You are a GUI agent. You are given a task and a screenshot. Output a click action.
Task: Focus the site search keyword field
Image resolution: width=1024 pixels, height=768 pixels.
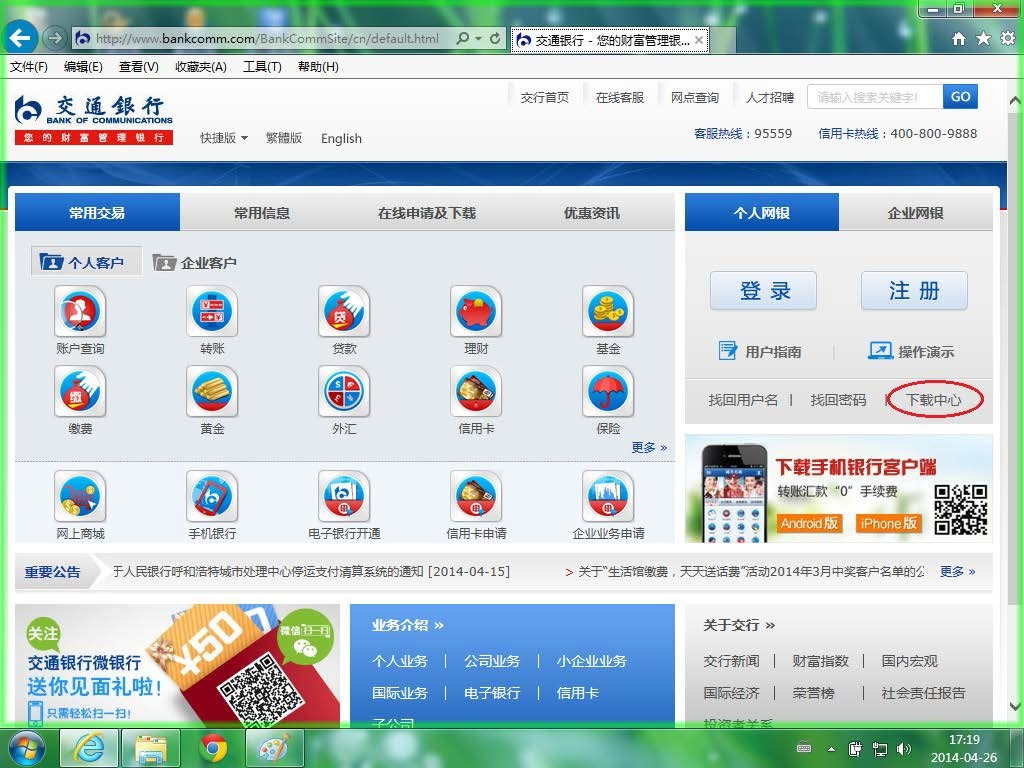pos(875,97)
